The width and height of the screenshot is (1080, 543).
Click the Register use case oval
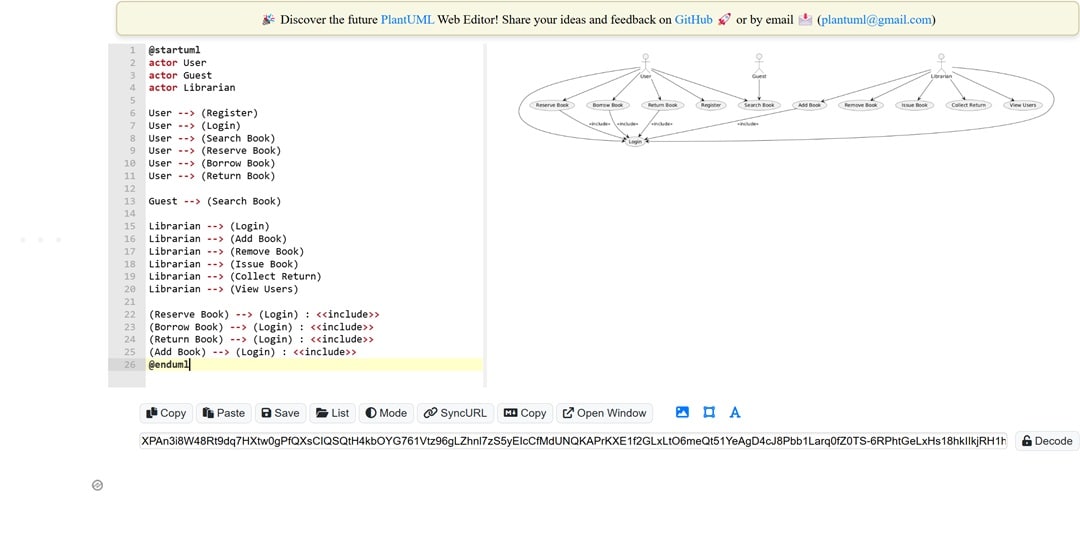pyautogui.click(x=711, y=105)
